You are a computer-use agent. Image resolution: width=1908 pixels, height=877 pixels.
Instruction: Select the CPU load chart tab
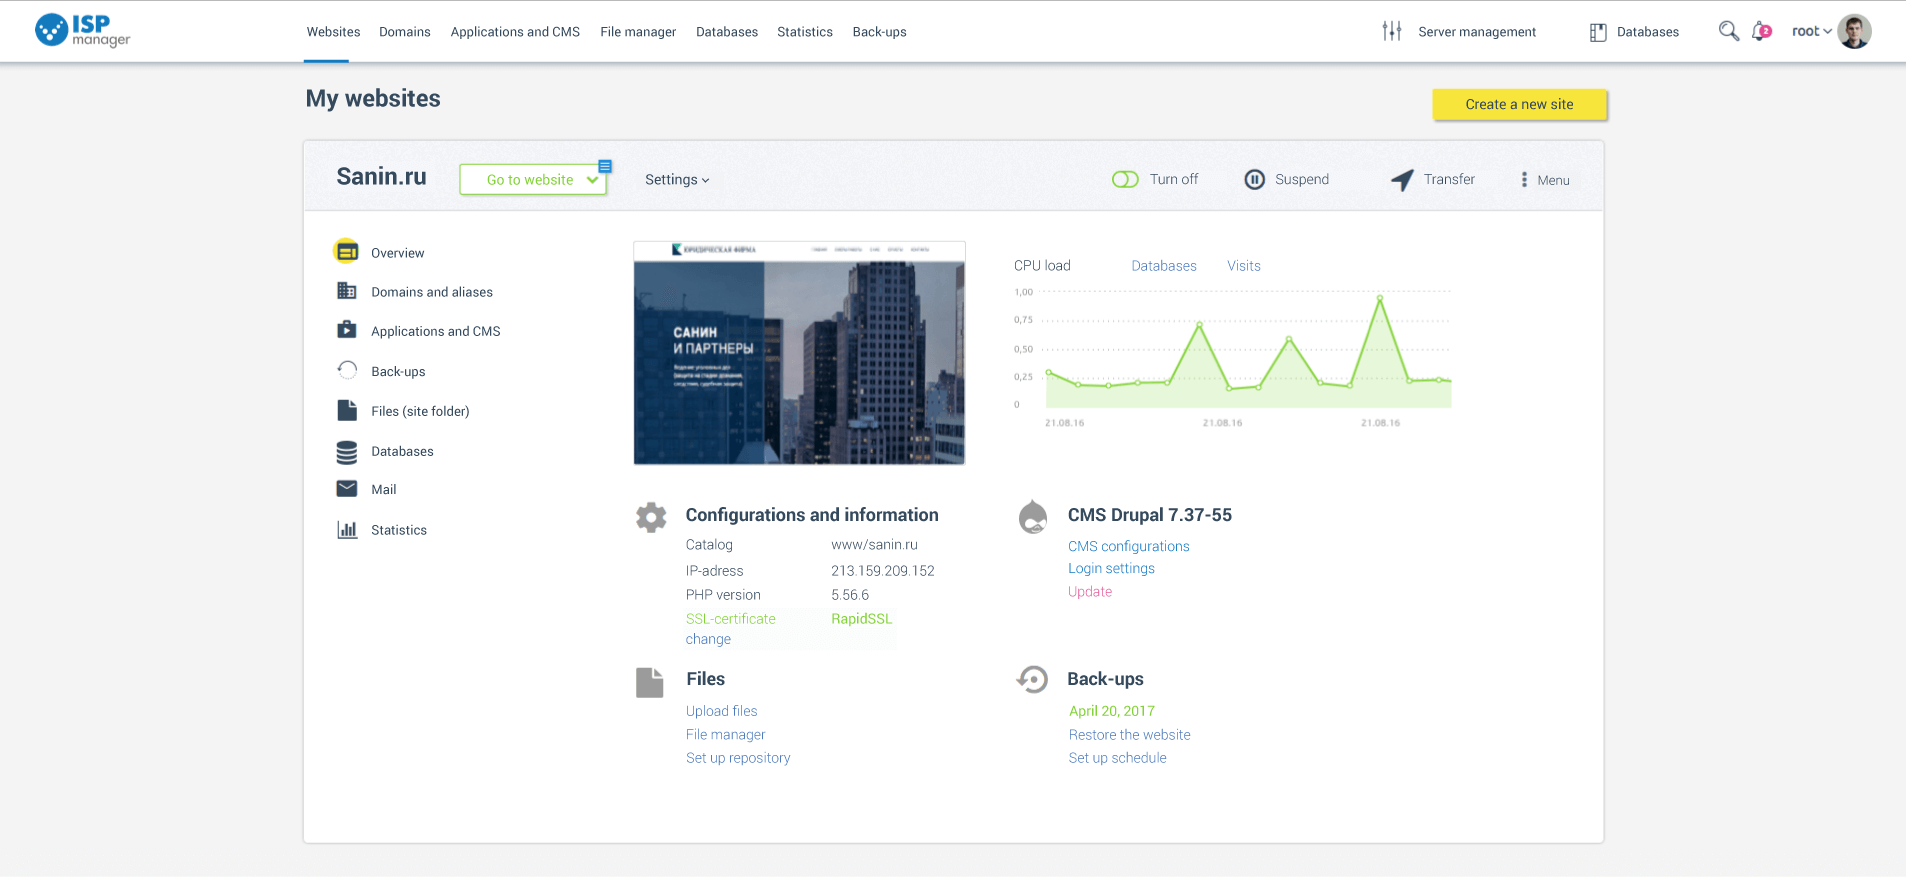coord(1042,266)
